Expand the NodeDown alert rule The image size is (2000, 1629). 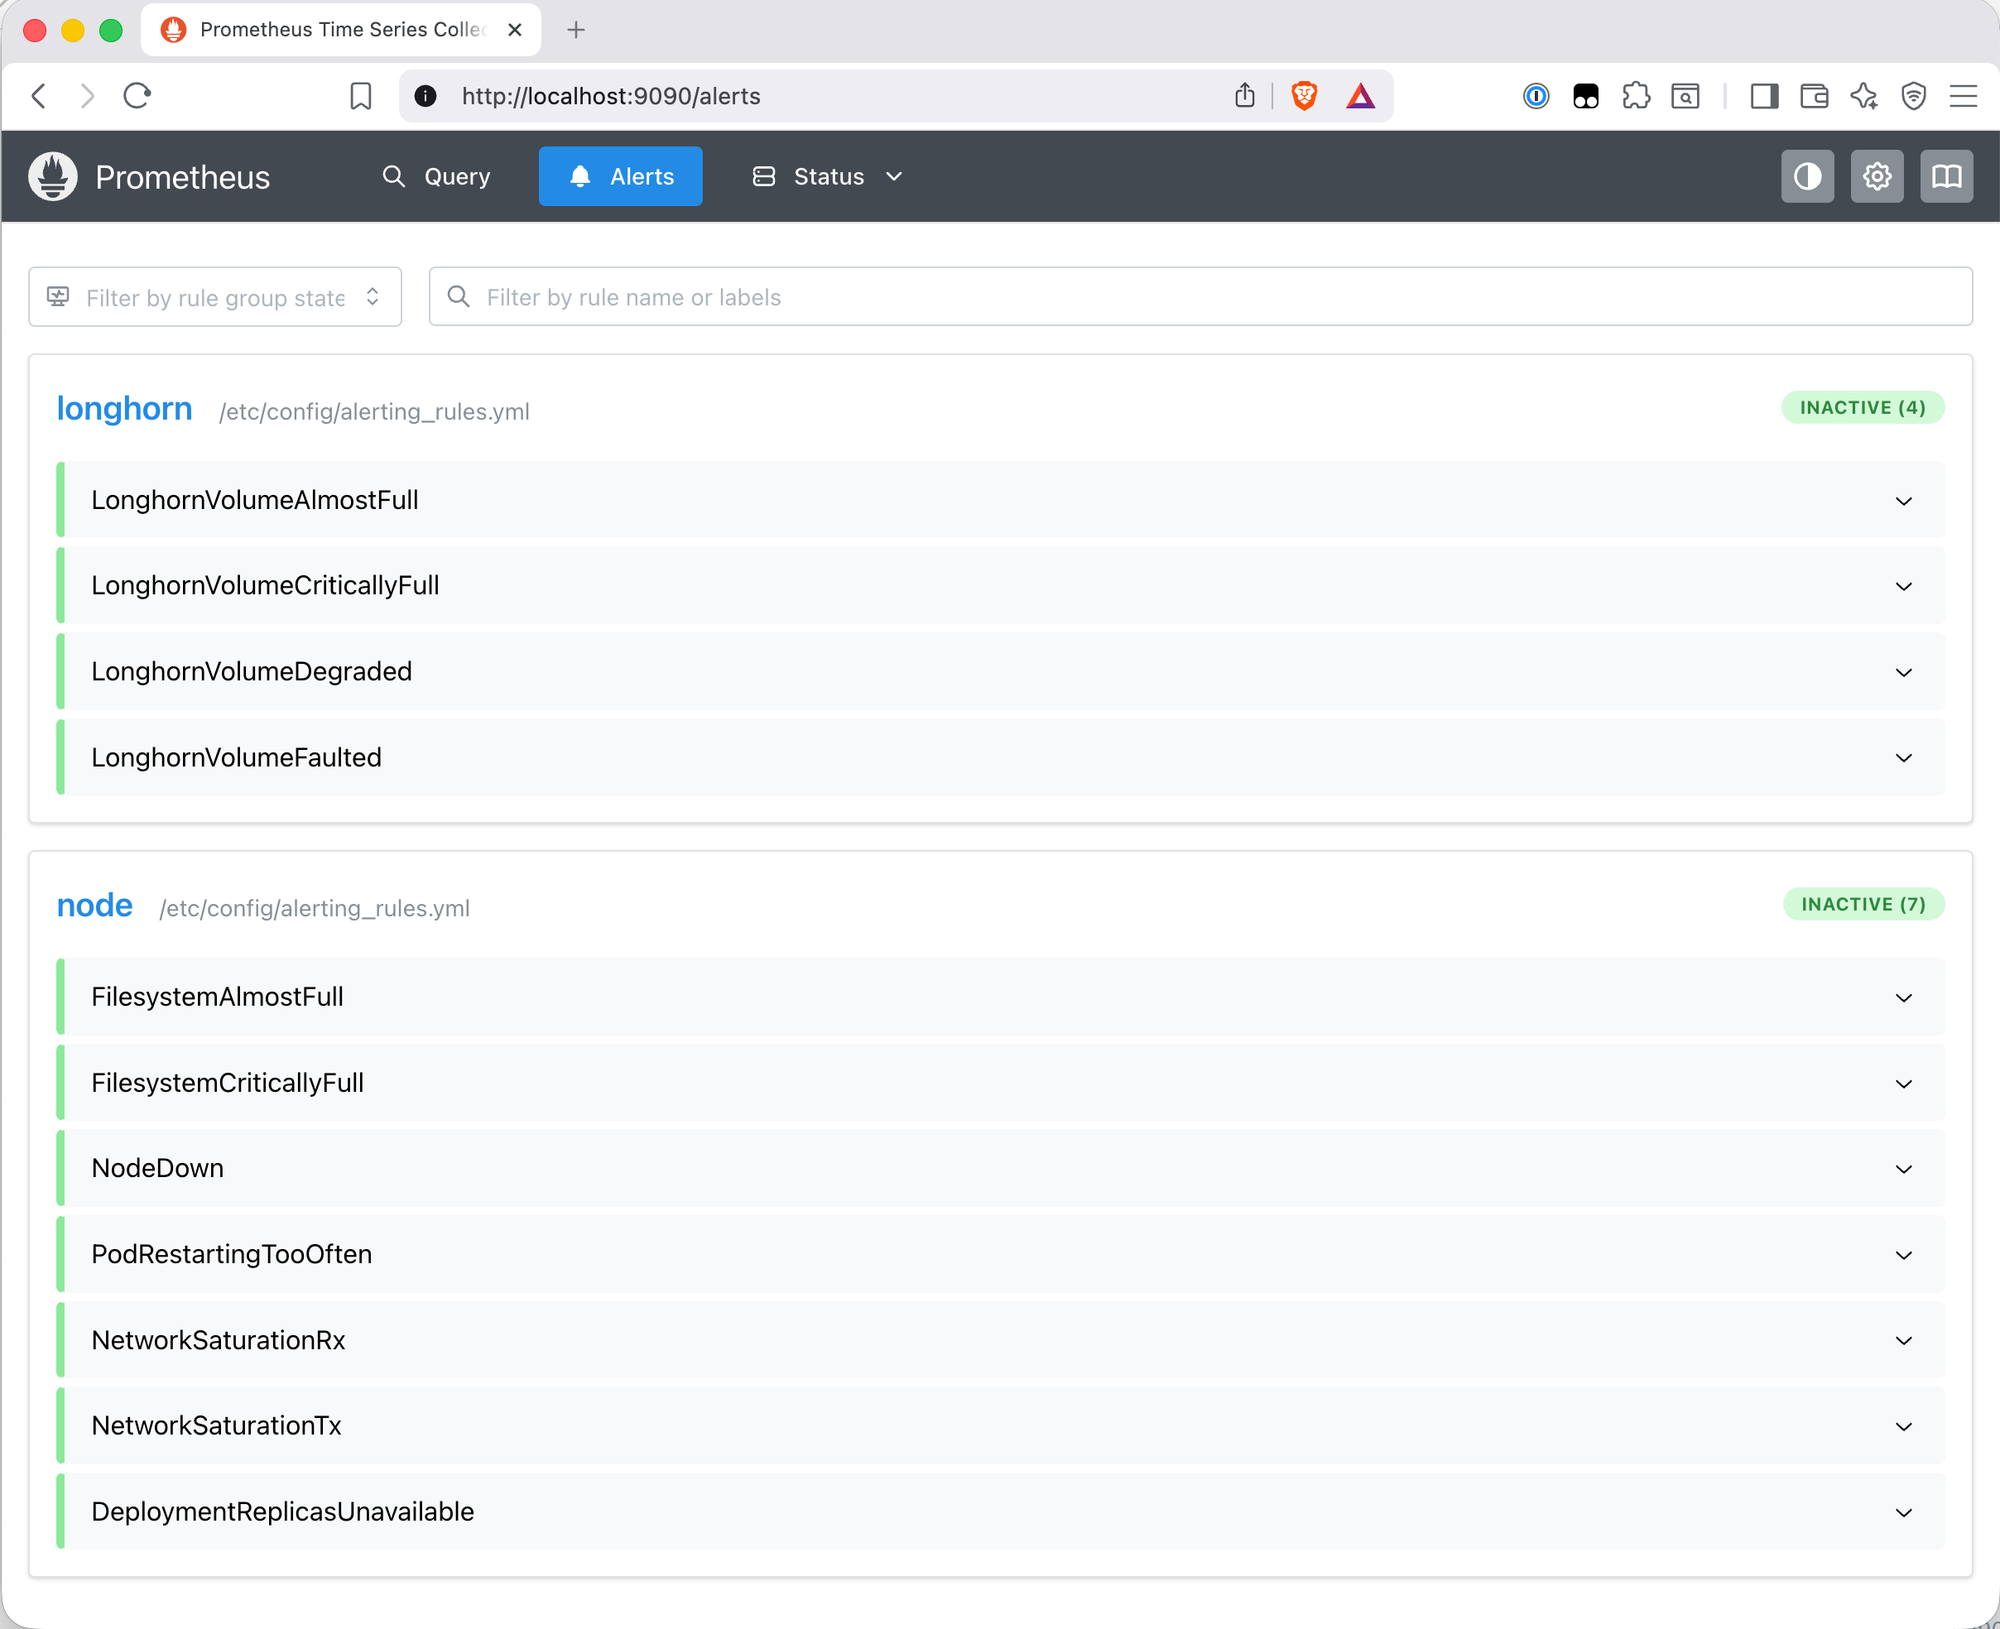pos(1000,1168)
